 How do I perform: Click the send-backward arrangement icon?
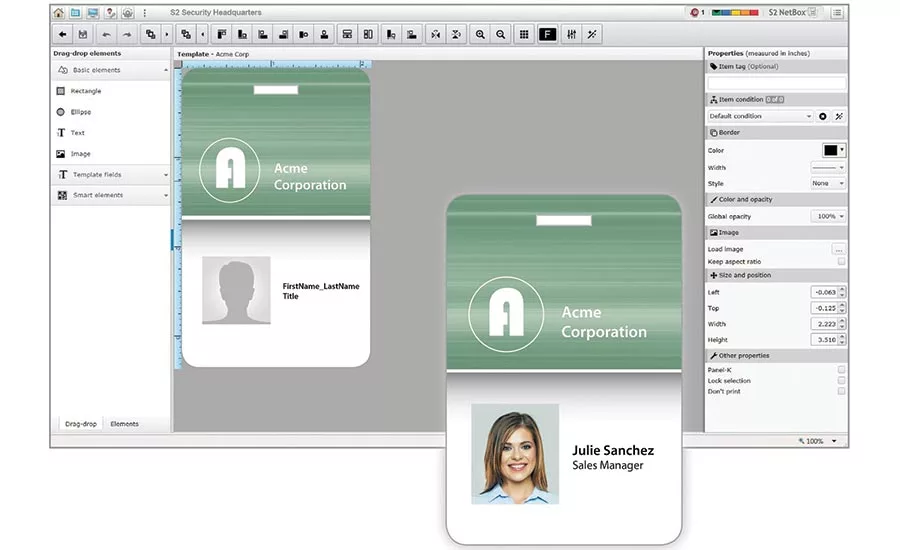(x=185, y=34)
